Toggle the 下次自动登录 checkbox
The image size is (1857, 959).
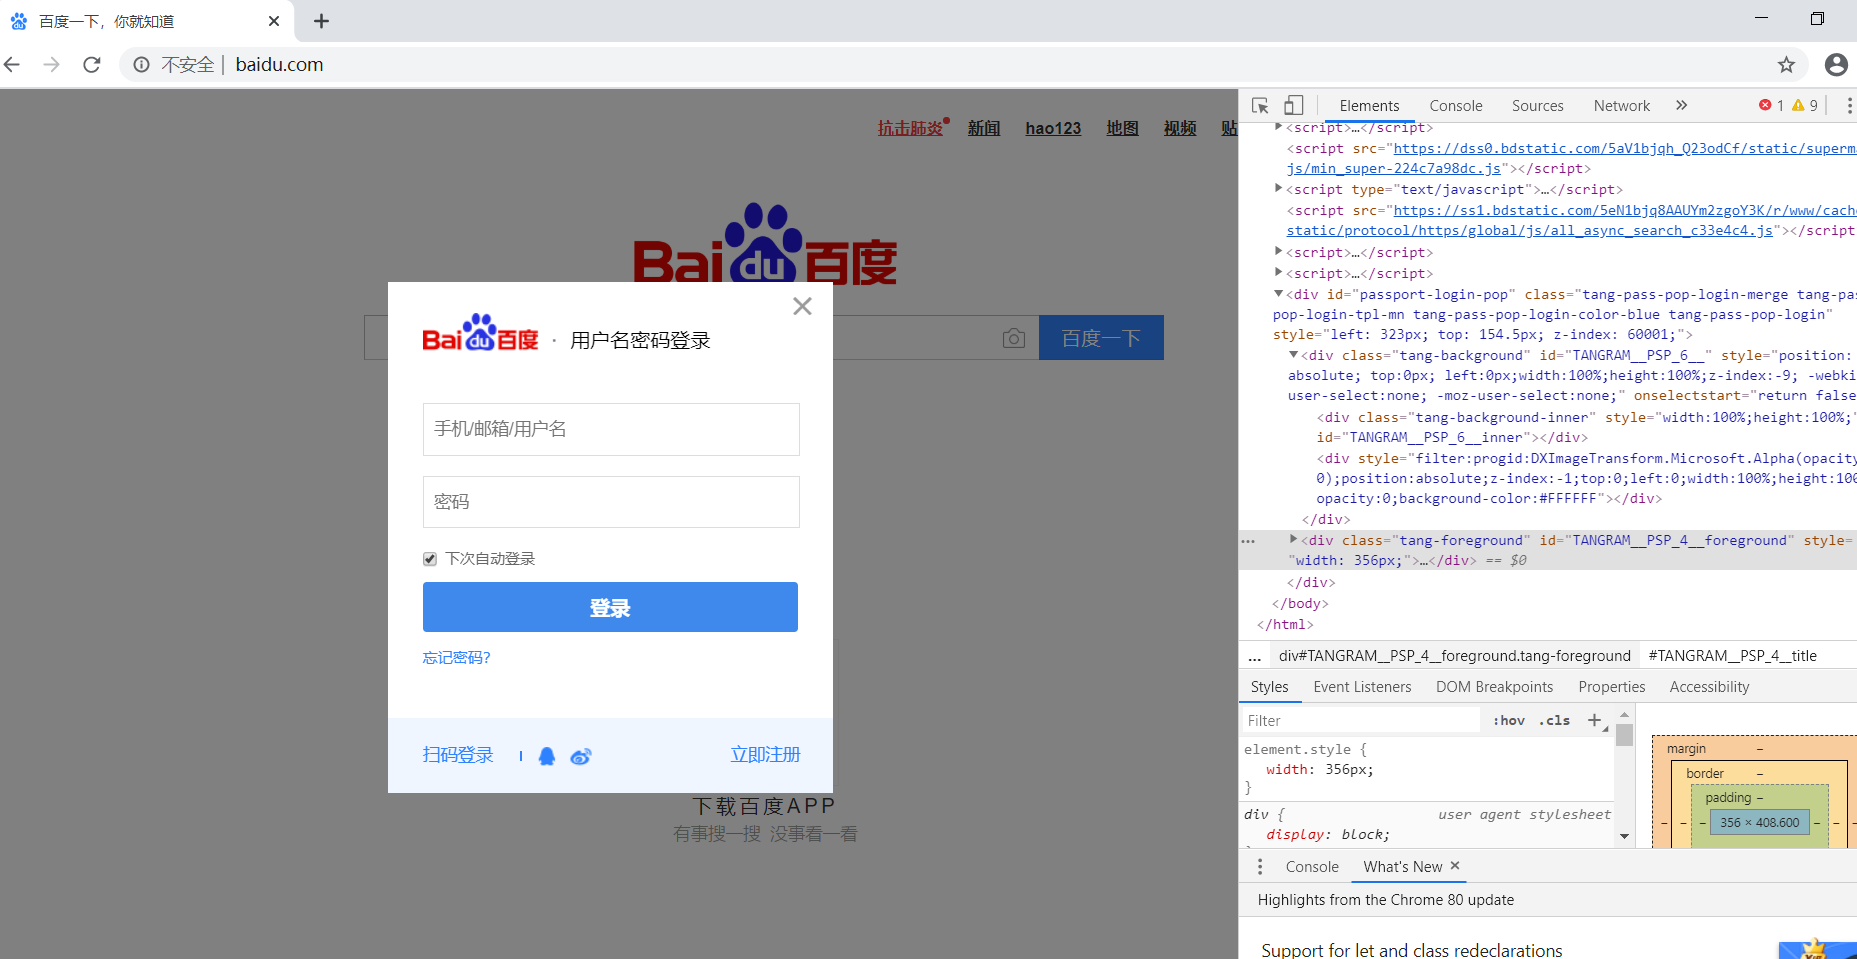coord(430,559)
